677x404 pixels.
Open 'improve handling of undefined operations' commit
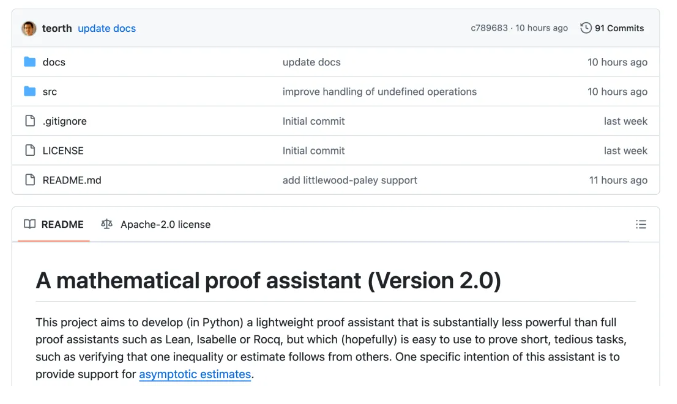380,92
